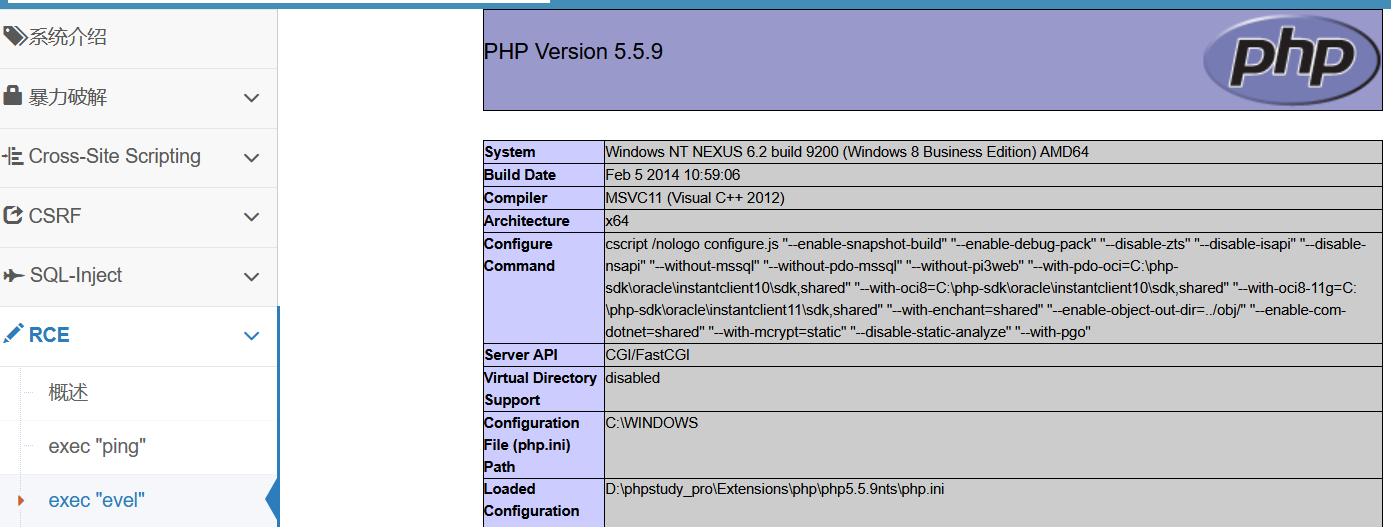Expand the 暴力破解 menu chevron
Screen dimensions: 1391x527
(251, 98)
